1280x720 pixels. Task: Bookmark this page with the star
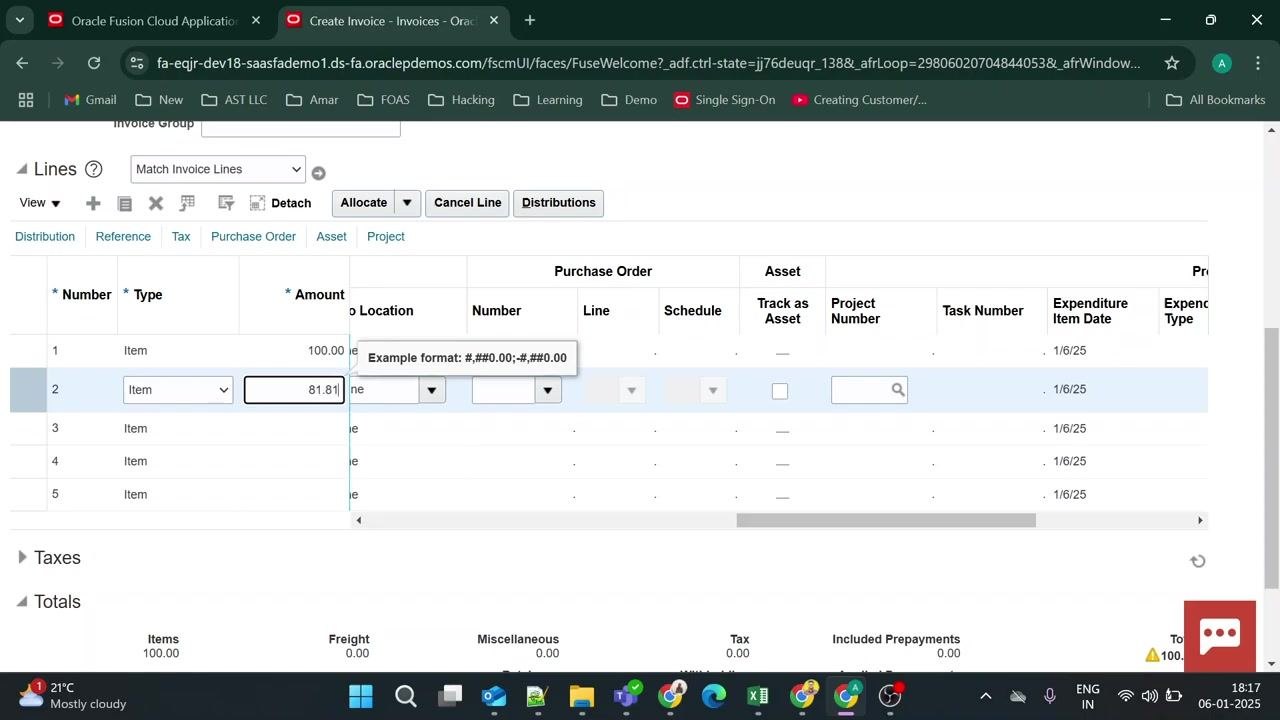pyautogui.click(x=1172, y=63)
